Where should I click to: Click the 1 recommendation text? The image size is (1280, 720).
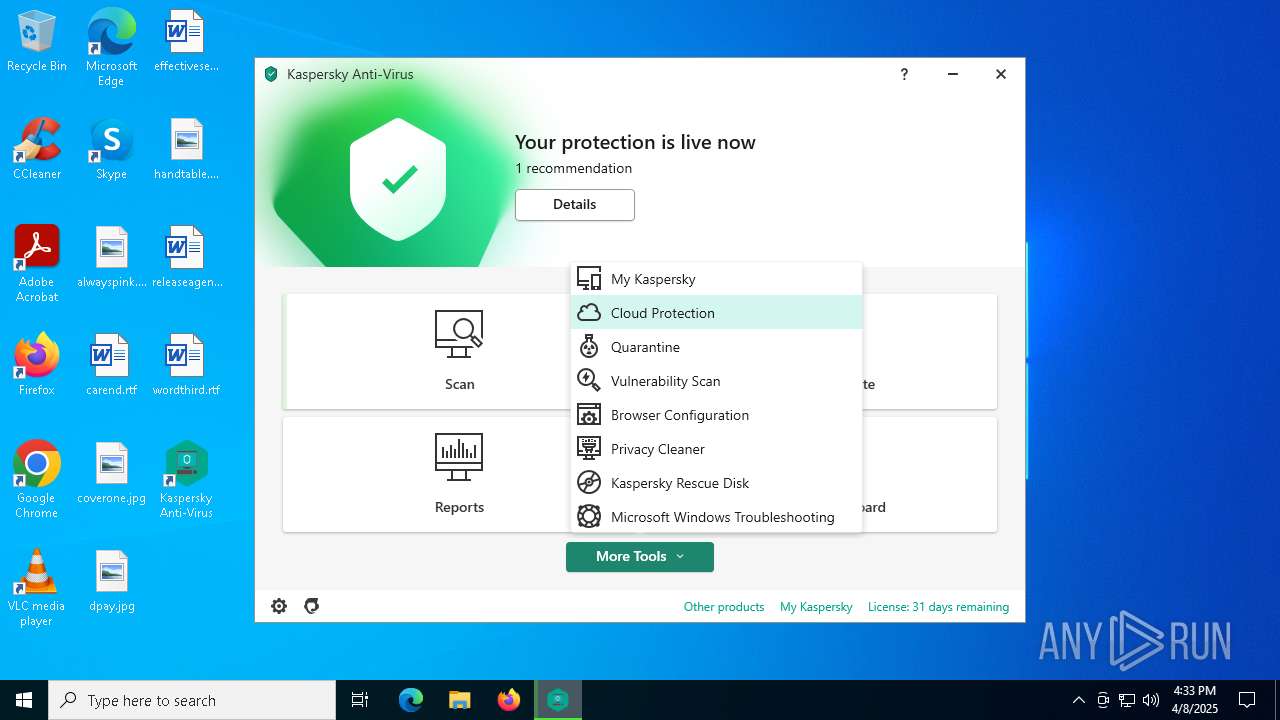574,168
